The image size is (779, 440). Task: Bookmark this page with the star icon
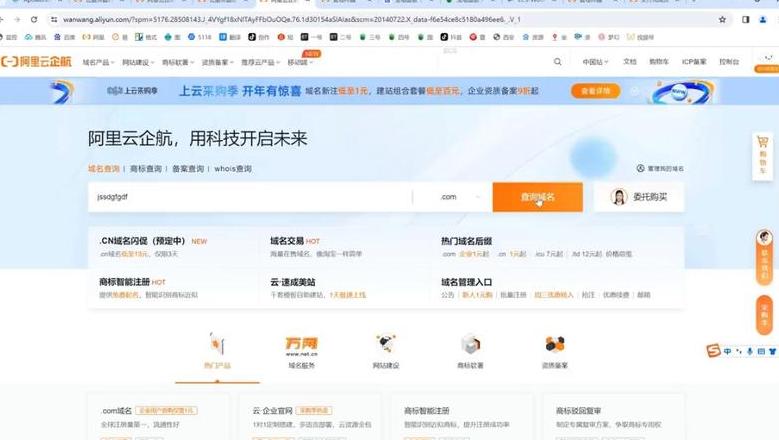[x=722, y=19]
